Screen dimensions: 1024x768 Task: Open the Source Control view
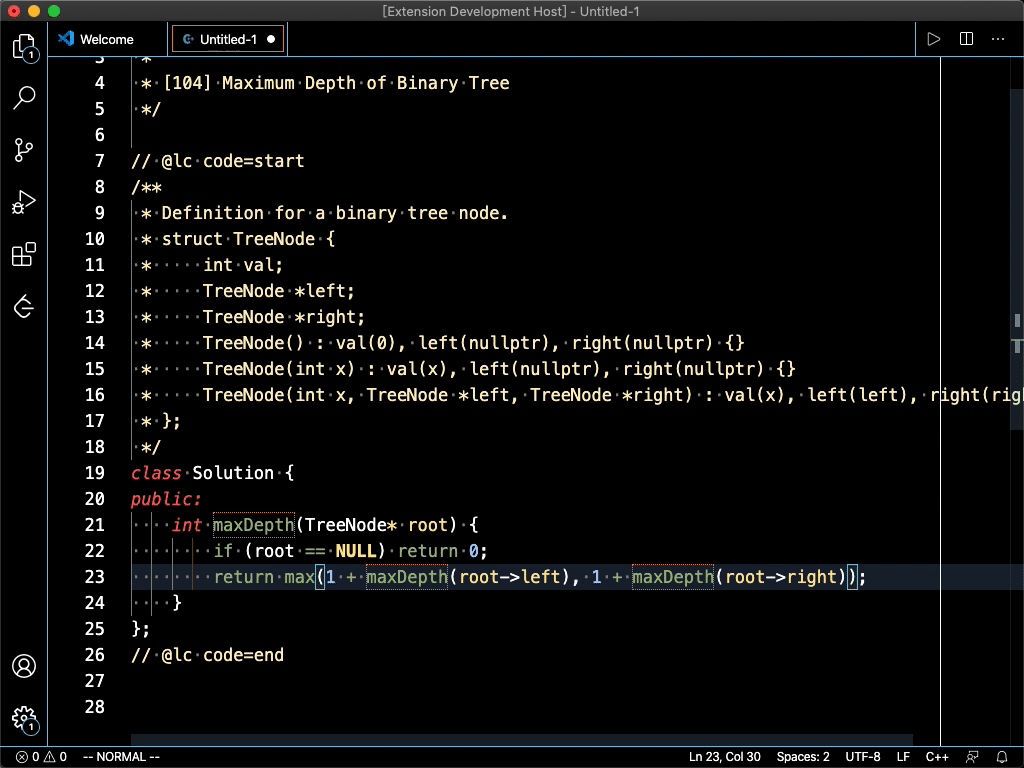click(x=24, y=150)
